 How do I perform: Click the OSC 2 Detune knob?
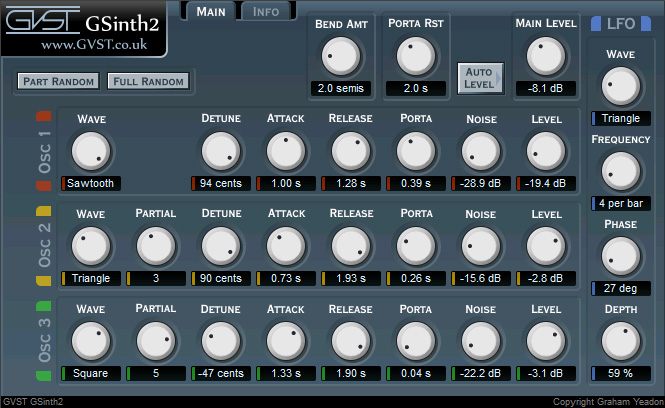click(221, 246)
